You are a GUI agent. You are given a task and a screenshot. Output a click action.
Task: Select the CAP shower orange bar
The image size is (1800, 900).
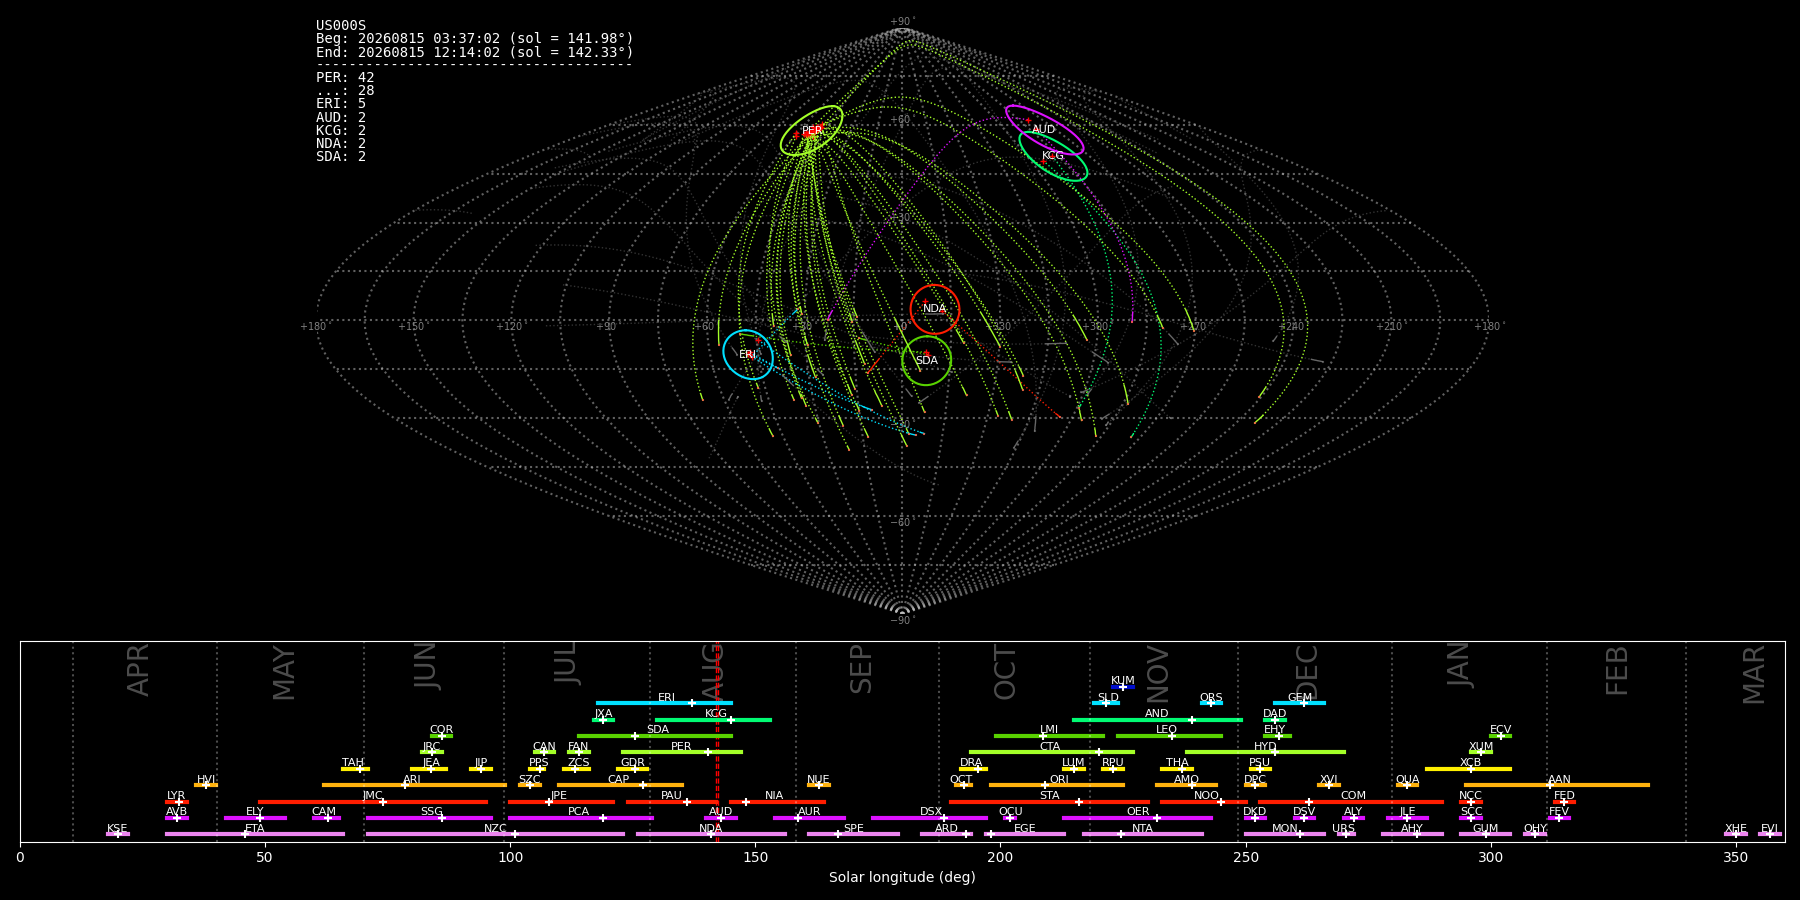point(620,785)
